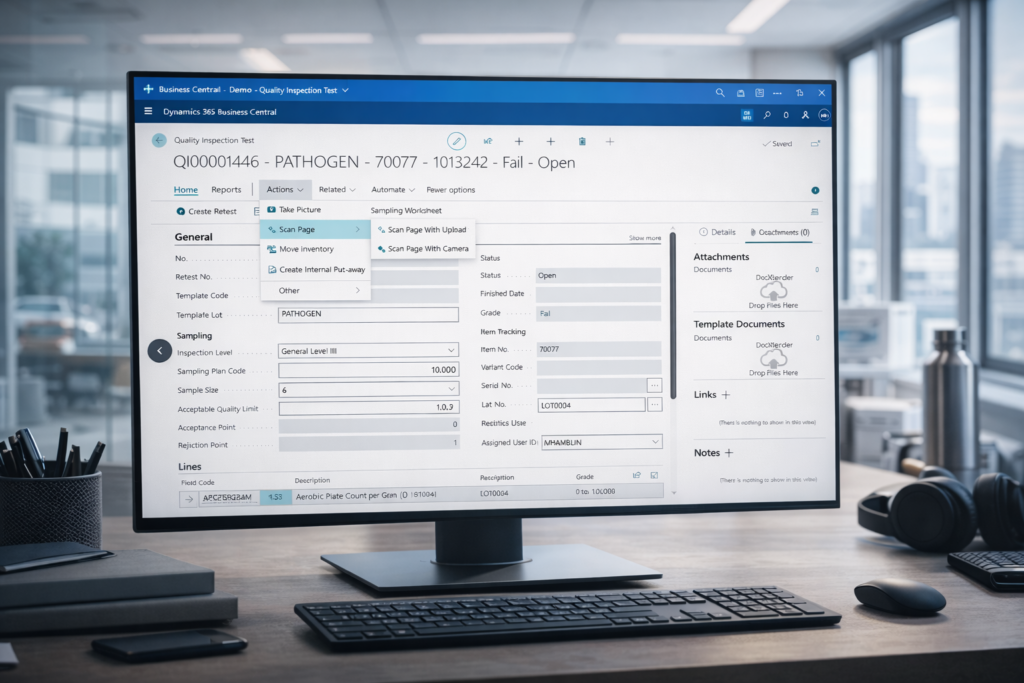Click the Show more link in General section
The height and width of the screenshot is (683, 1024).
pyautogui.click(x=645, y=238)
